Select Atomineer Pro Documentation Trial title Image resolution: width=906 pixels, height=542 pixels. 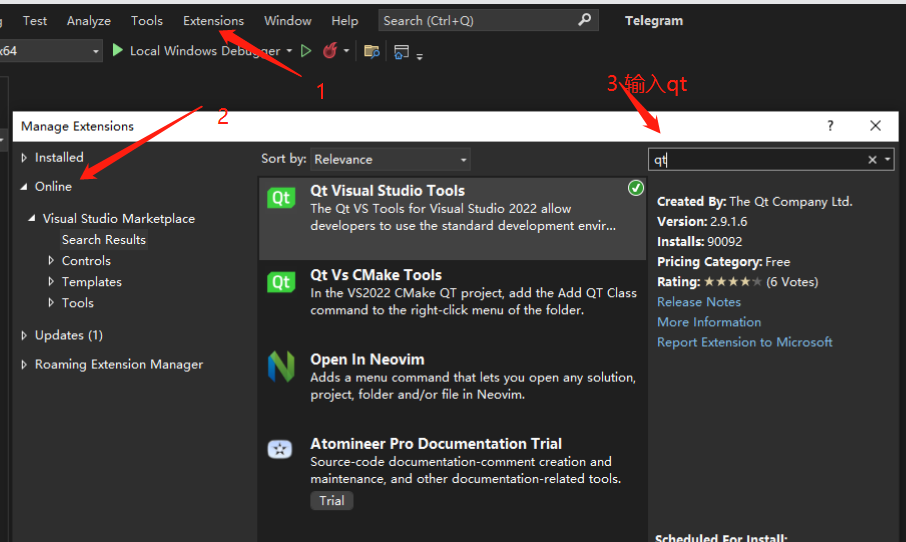click(436, 444)
